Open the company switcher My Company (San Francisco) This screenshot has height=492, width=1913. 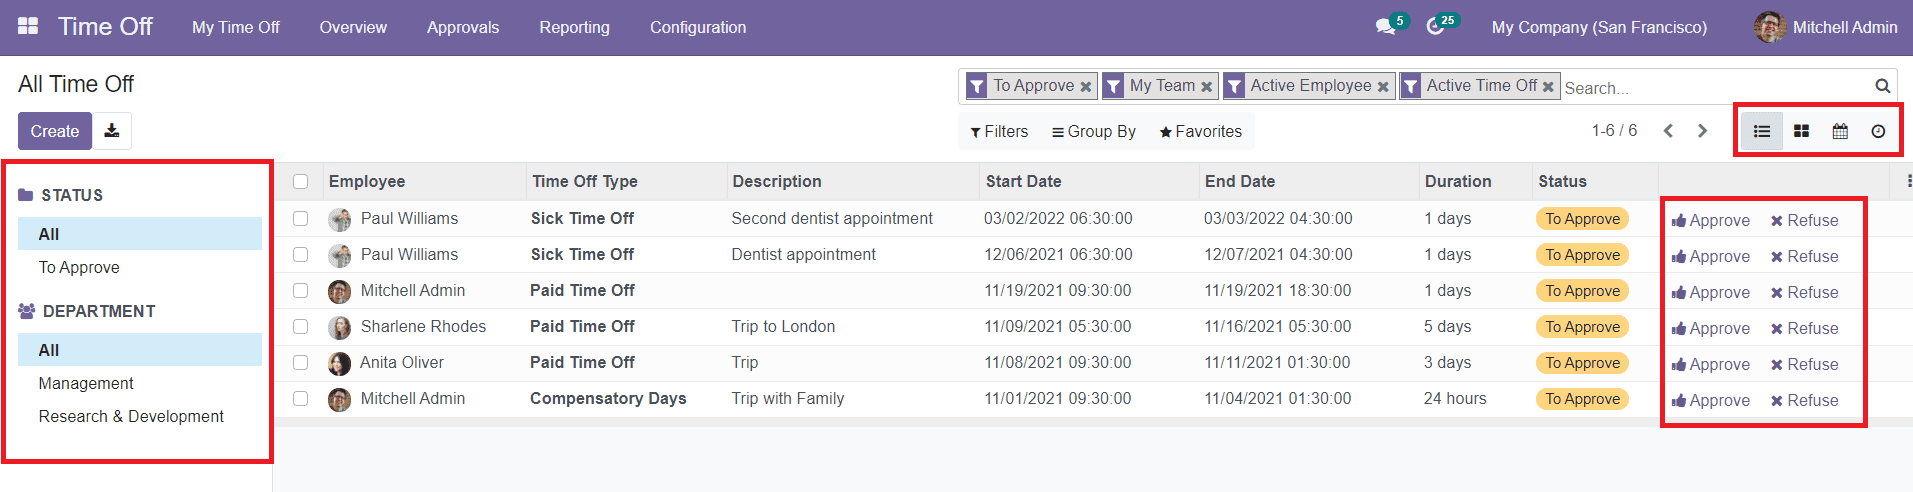1599,27
